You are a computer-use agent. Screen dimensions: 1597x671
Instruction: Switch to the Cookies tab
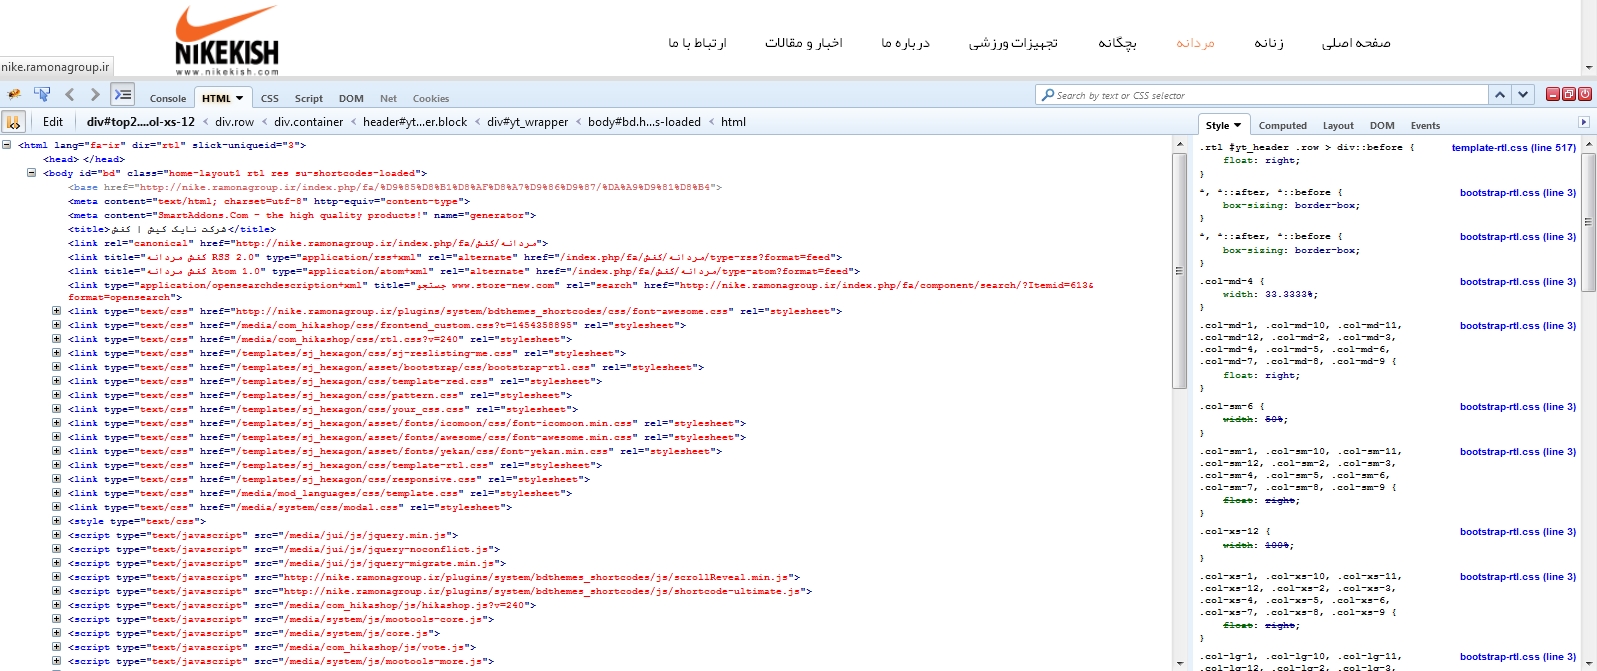pos(431,98)
